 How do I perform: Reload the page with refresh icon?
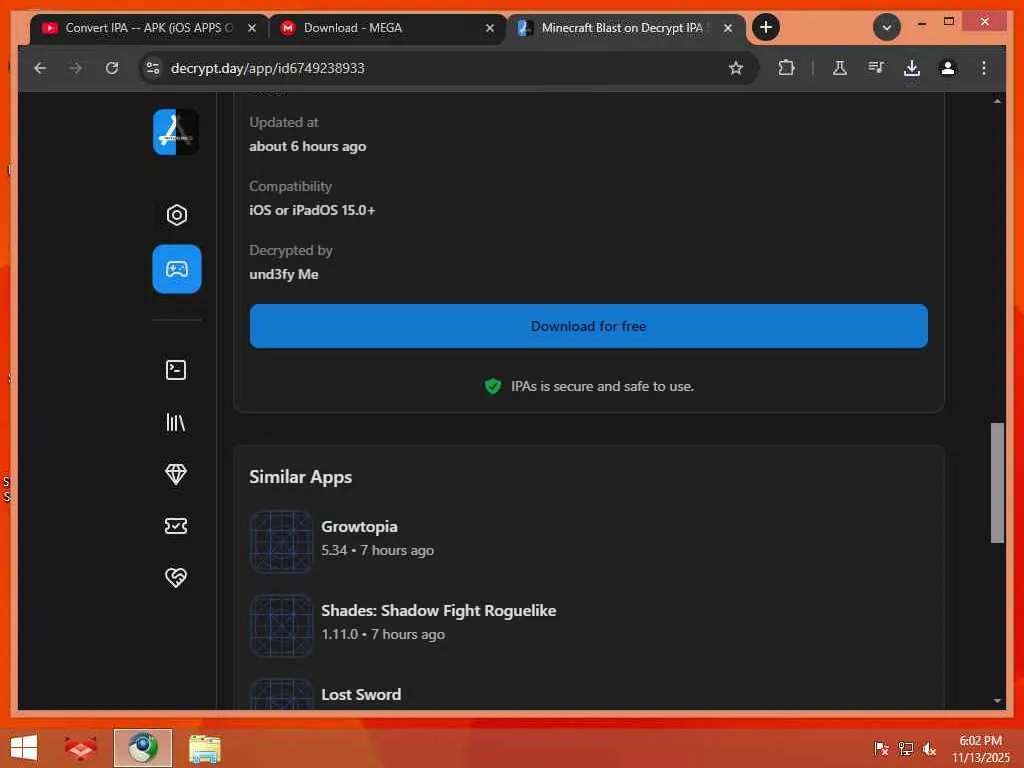click(x=112, y=68)
